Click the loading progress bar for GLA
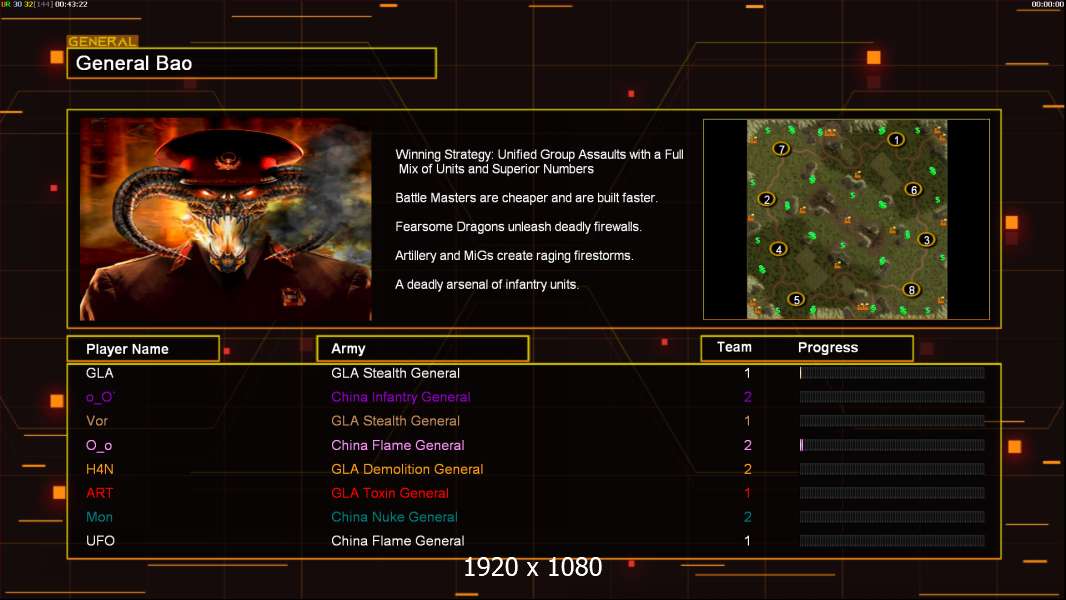Screen dimensions: 1066x600 pos(892,373)
